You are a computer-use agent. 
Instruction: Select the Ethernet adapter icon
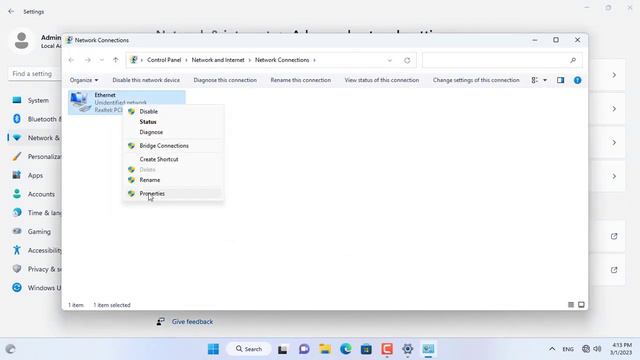(x=80, y=102)
